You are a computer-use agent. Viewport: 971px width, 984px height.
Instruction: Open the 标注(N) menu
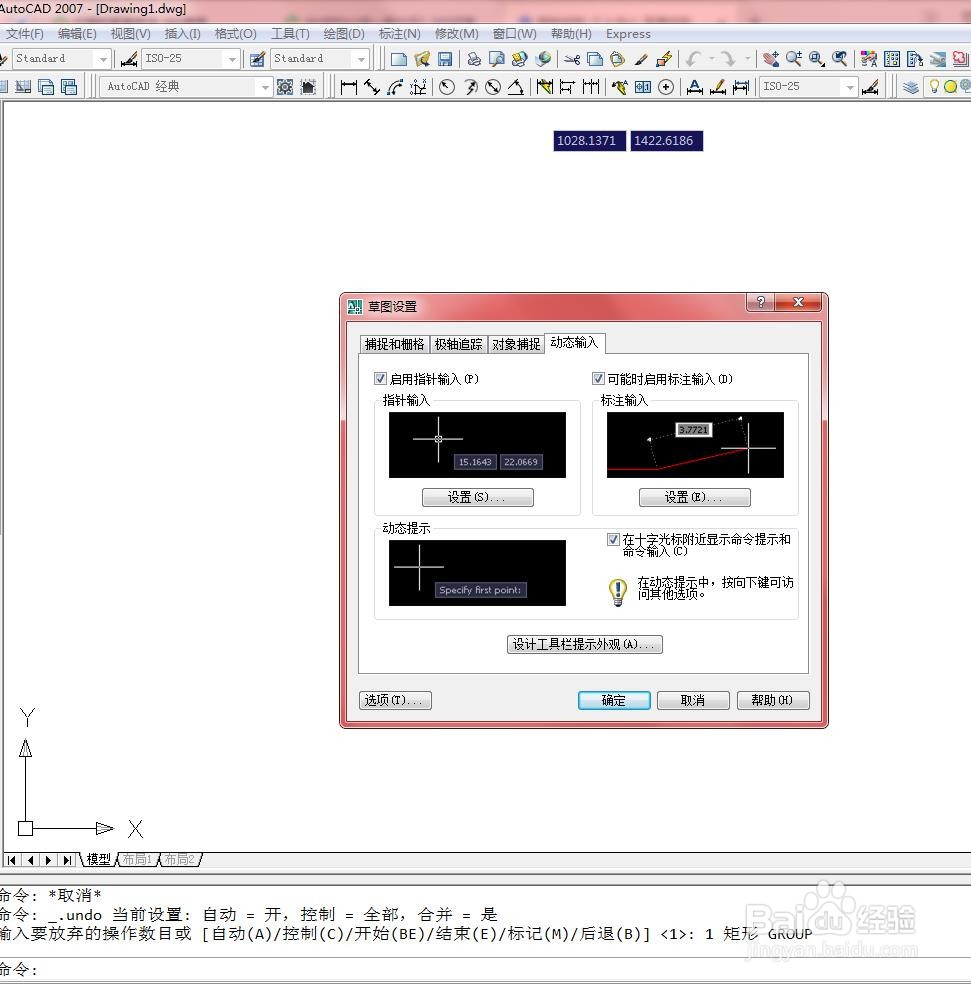pos(399,34)
